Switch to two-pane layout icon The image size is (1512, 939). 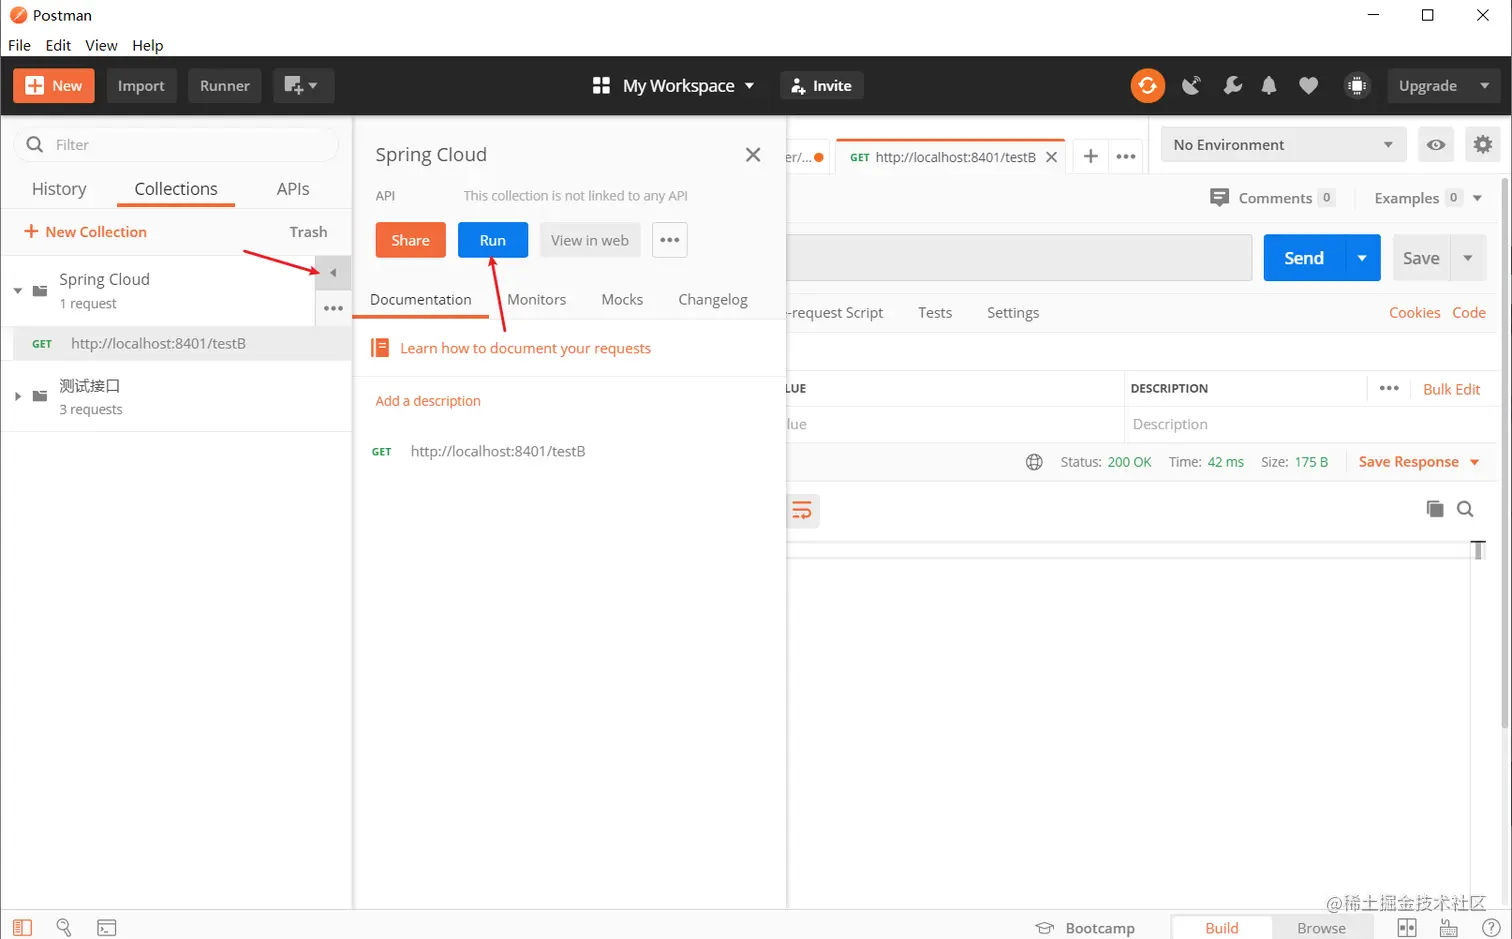[1407, 928]
